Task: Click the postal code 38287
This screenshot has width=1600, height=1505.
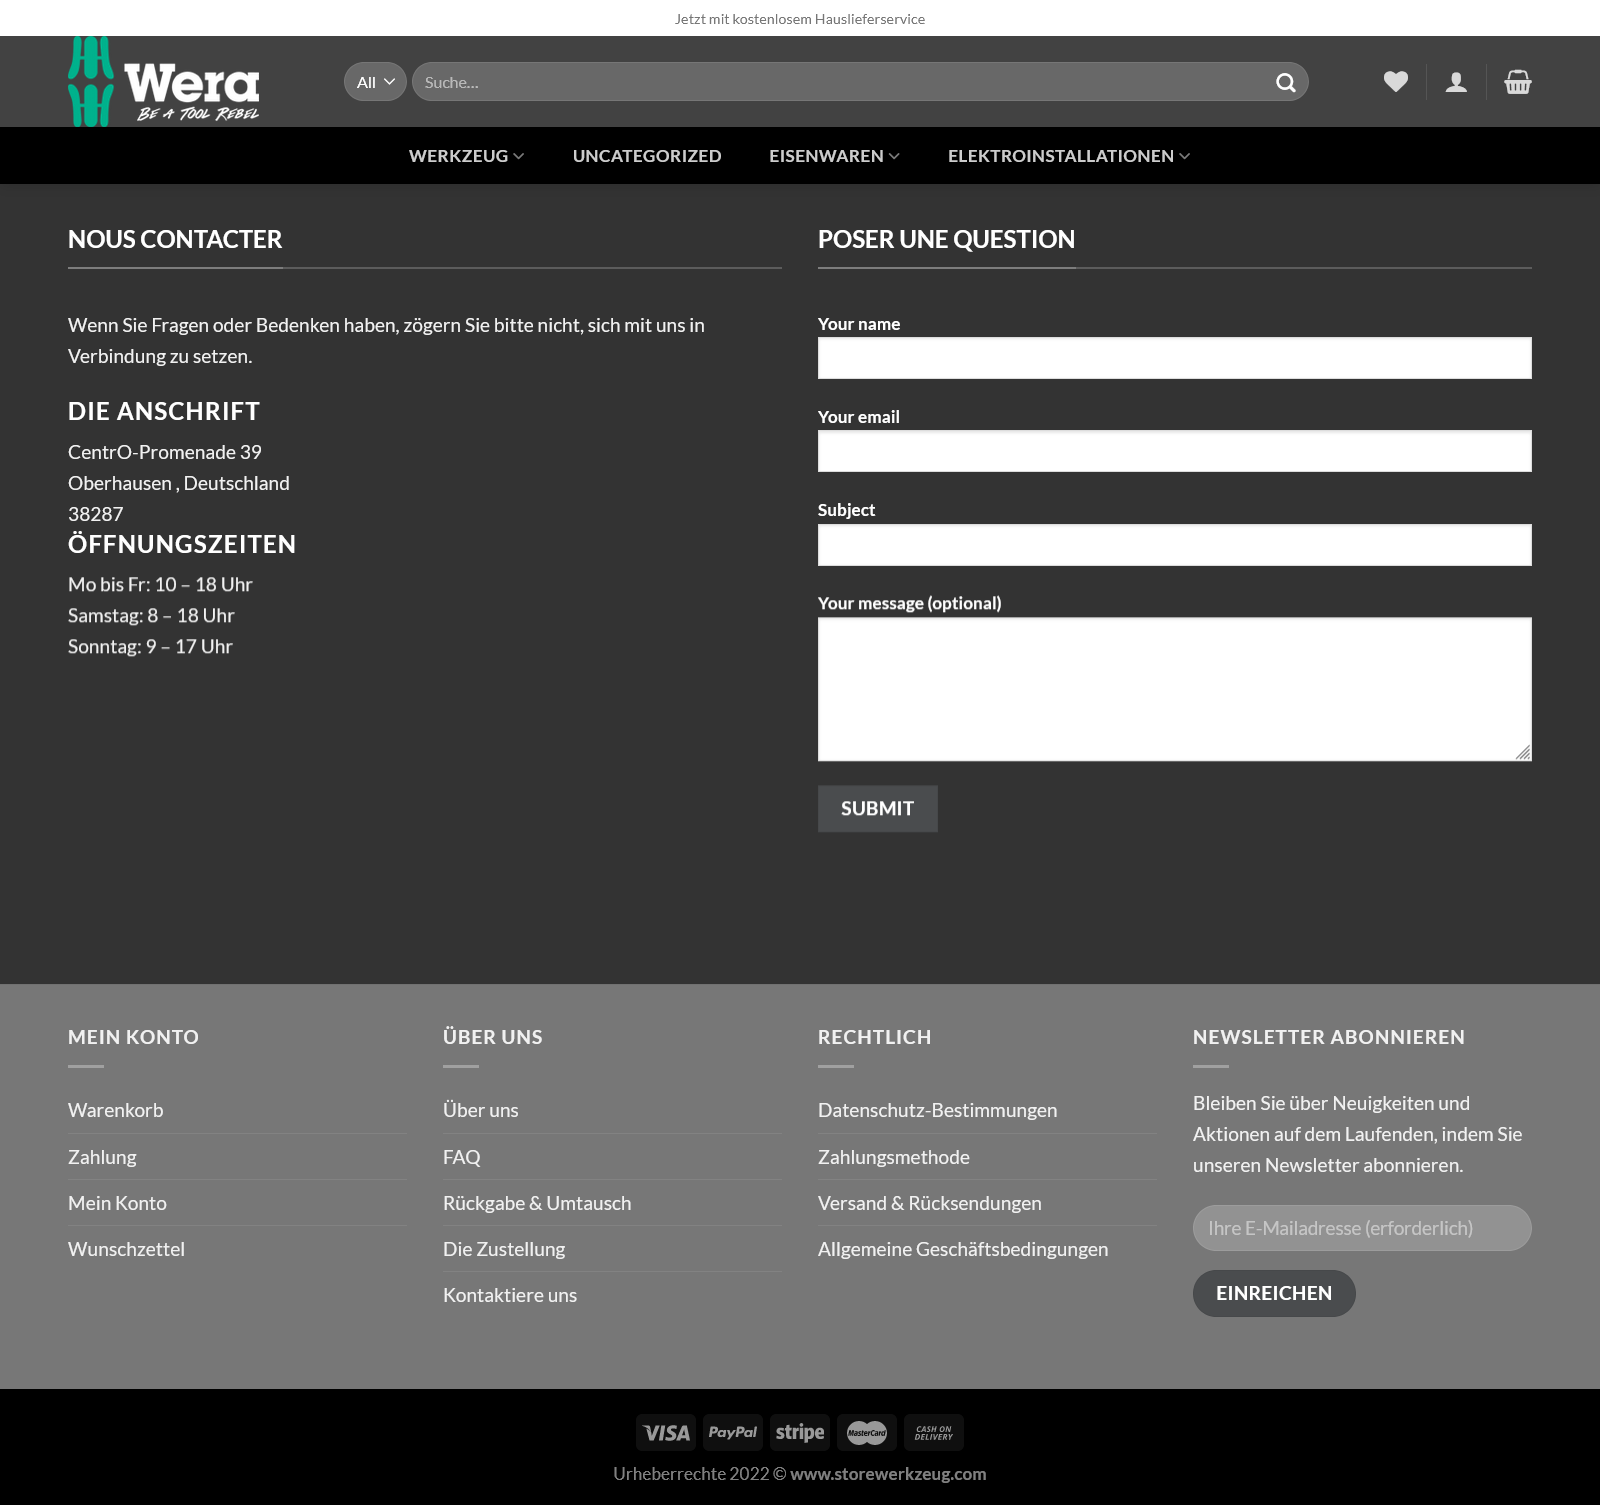Action: [96, 514]
